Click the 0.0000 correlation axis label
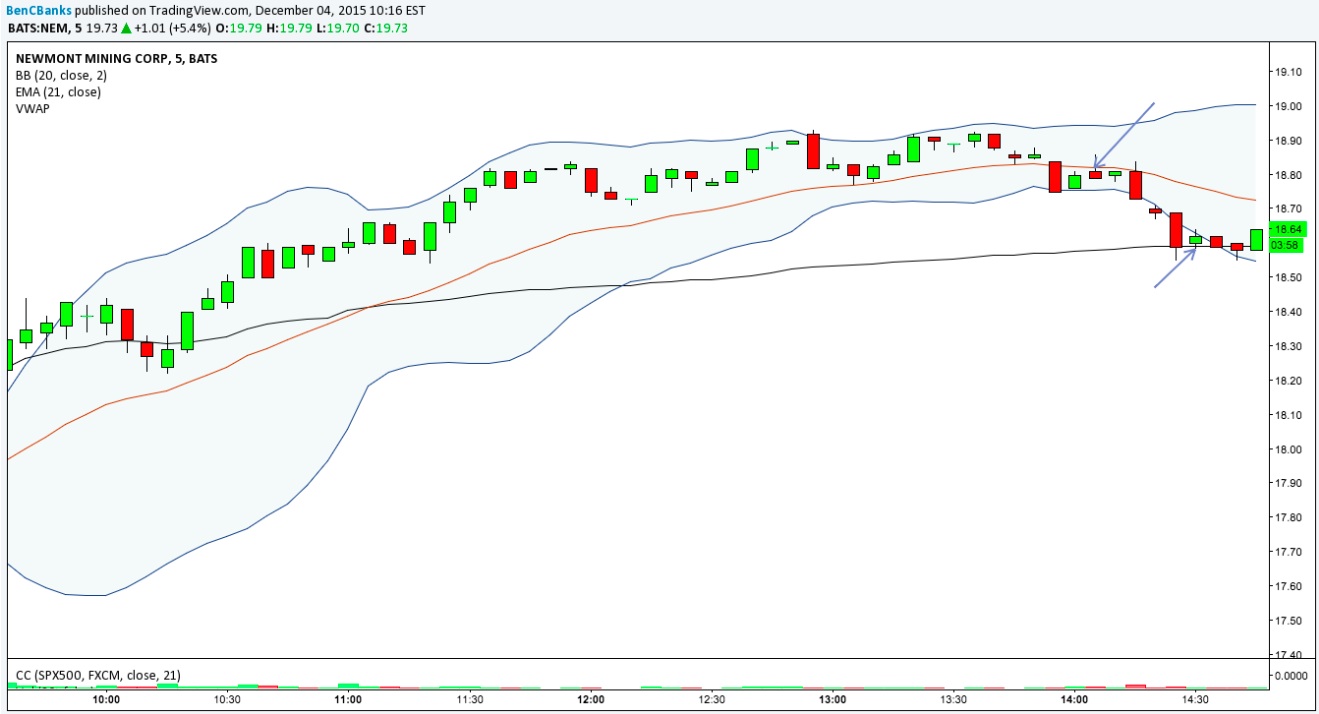 1290,675
